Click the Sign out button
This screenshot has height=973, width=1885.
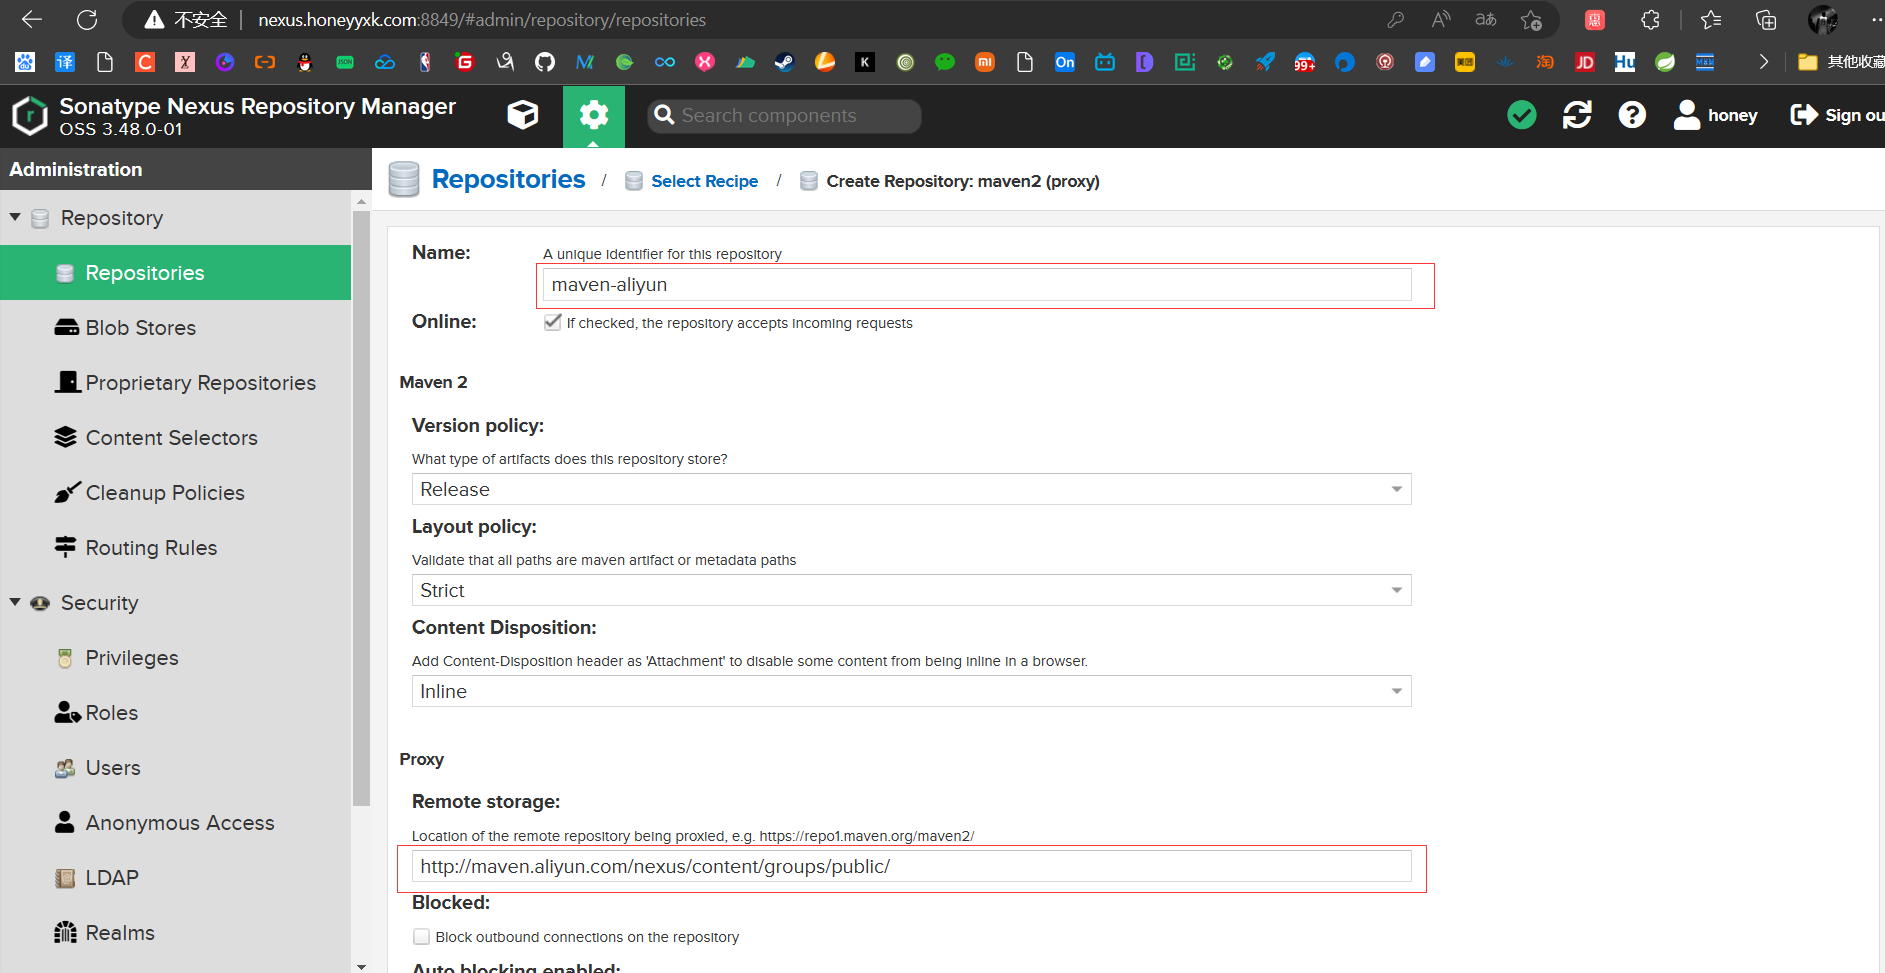tap(1837, 115)
